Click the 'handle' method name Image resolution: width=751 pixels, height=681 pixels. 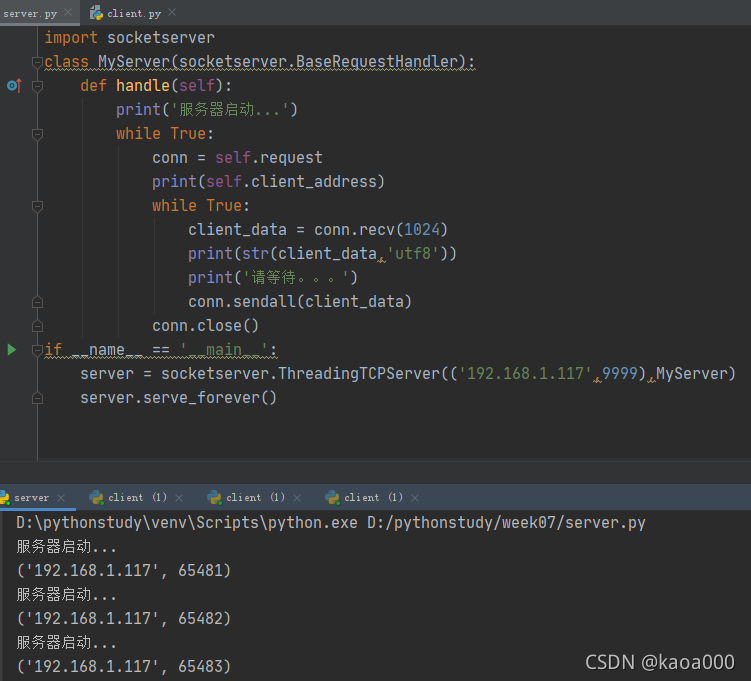pos(143,86)
